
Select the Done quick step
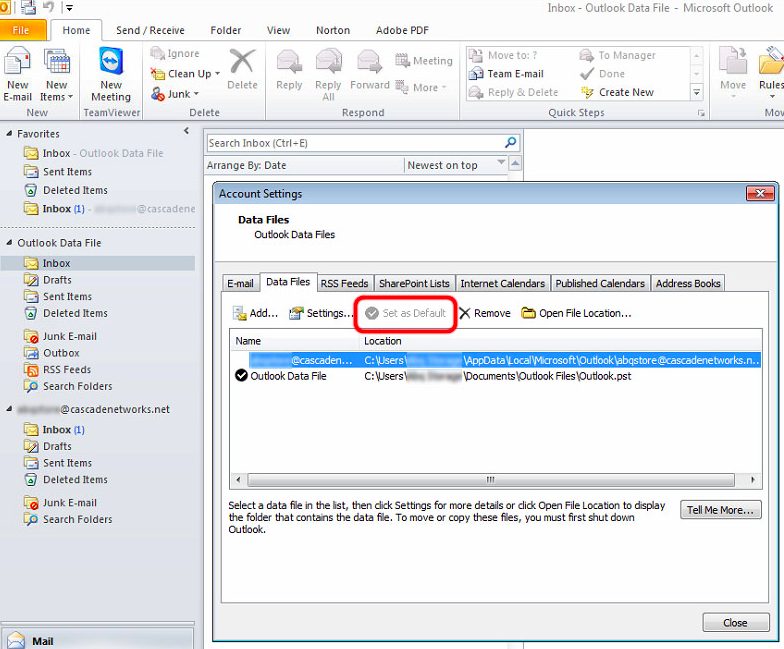coord(602,74)
